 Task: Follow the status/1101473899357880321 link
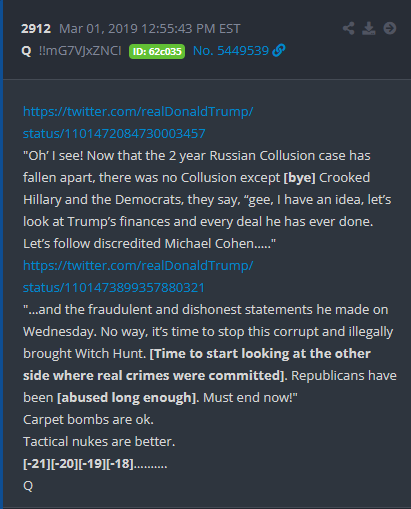(114, 288)
